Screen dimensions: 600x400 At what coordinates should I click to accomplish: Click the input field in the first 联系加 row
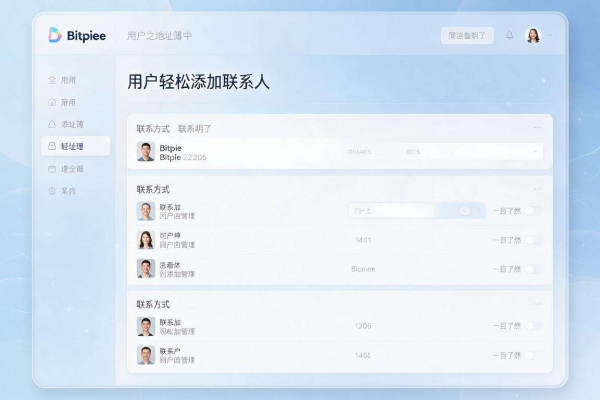416,211
